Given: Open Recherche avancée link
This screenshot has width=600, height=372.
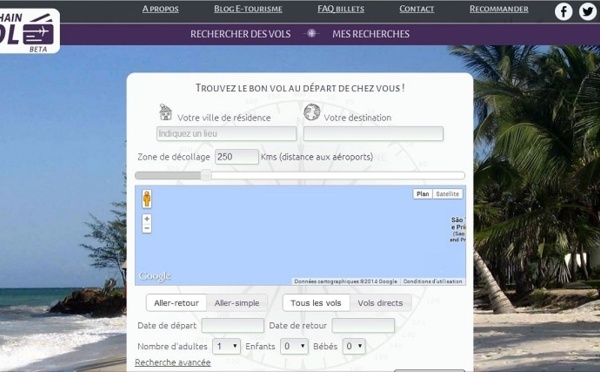Looking at the screenshot, I should click(173, 362).
